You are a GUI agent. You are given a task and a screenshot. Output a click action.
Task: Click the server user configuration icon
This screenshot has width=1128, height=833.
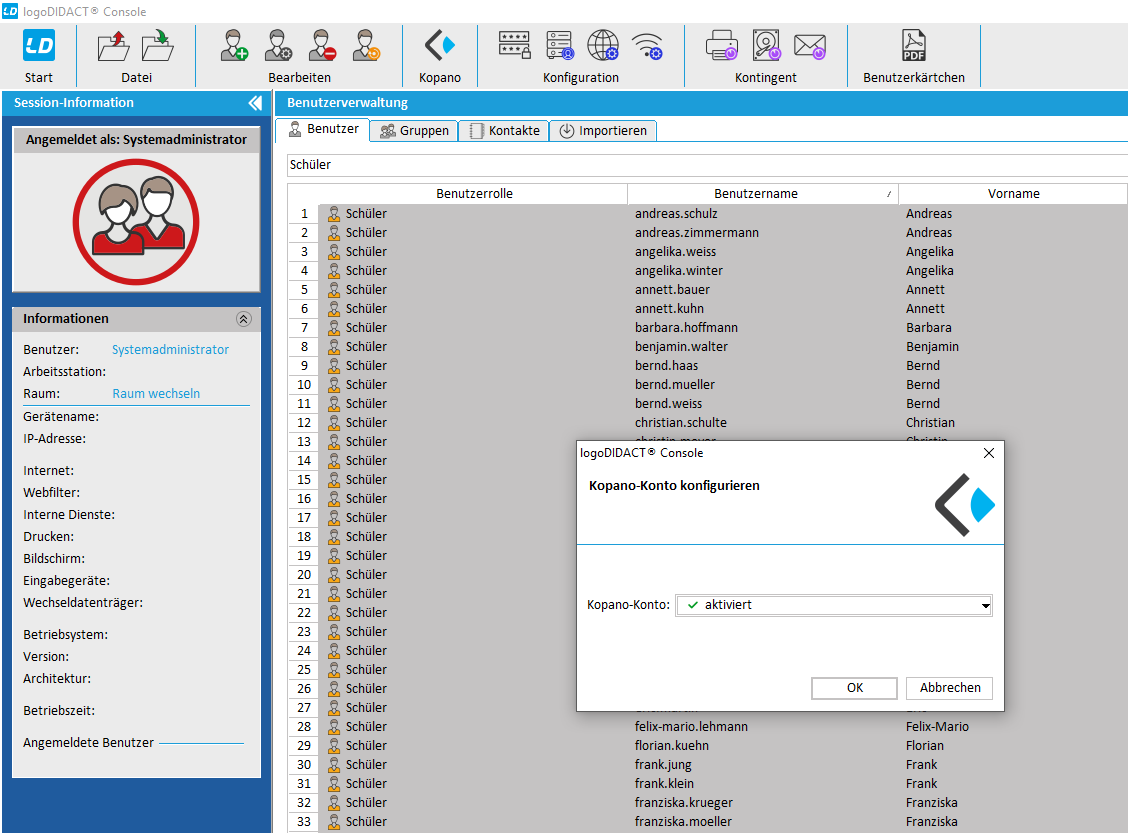coord(559,45)
